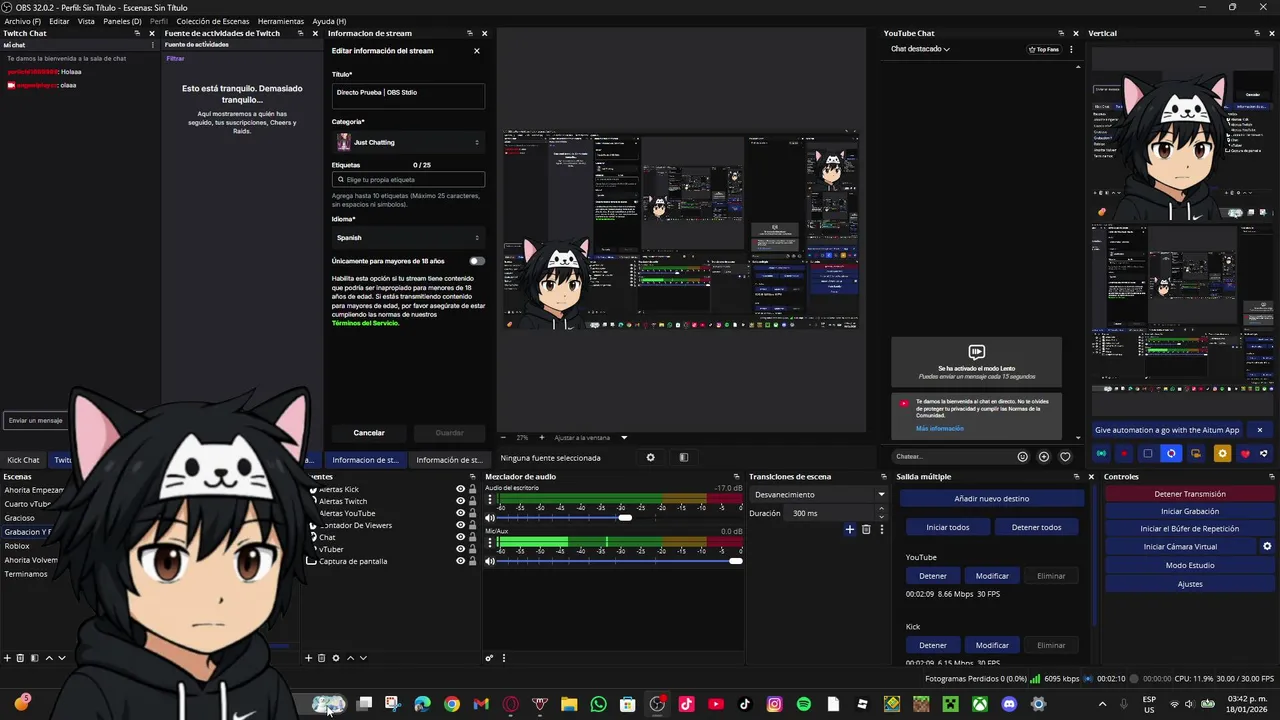Click the Aitum red heart icon
This screenshot has width=1280, height=720.
(x=1245, y=454)
